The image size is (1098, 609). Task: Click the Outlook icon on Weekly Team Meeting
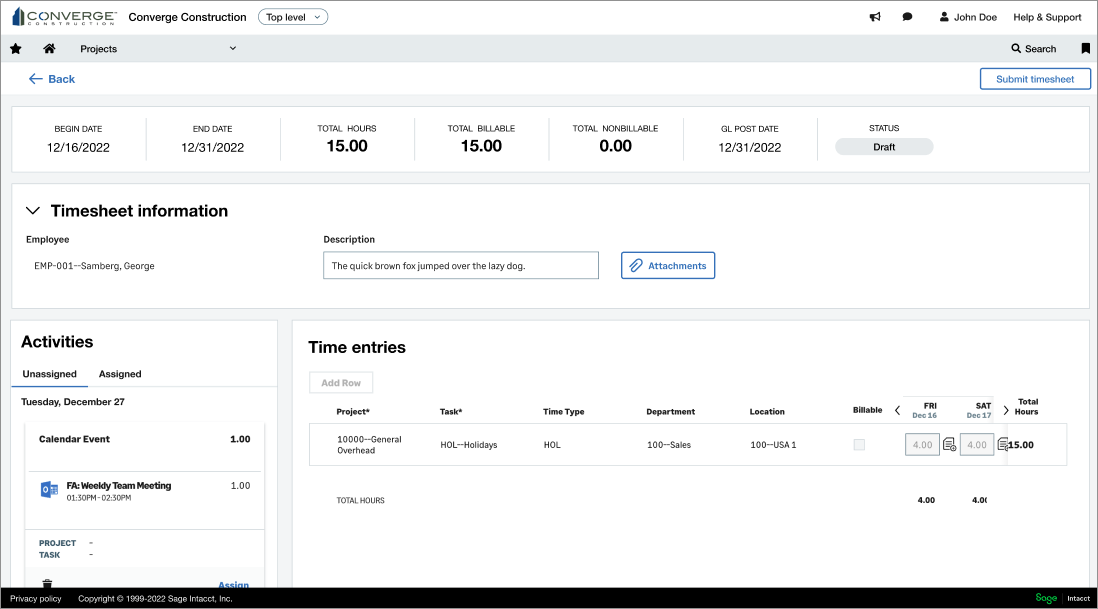49,490
